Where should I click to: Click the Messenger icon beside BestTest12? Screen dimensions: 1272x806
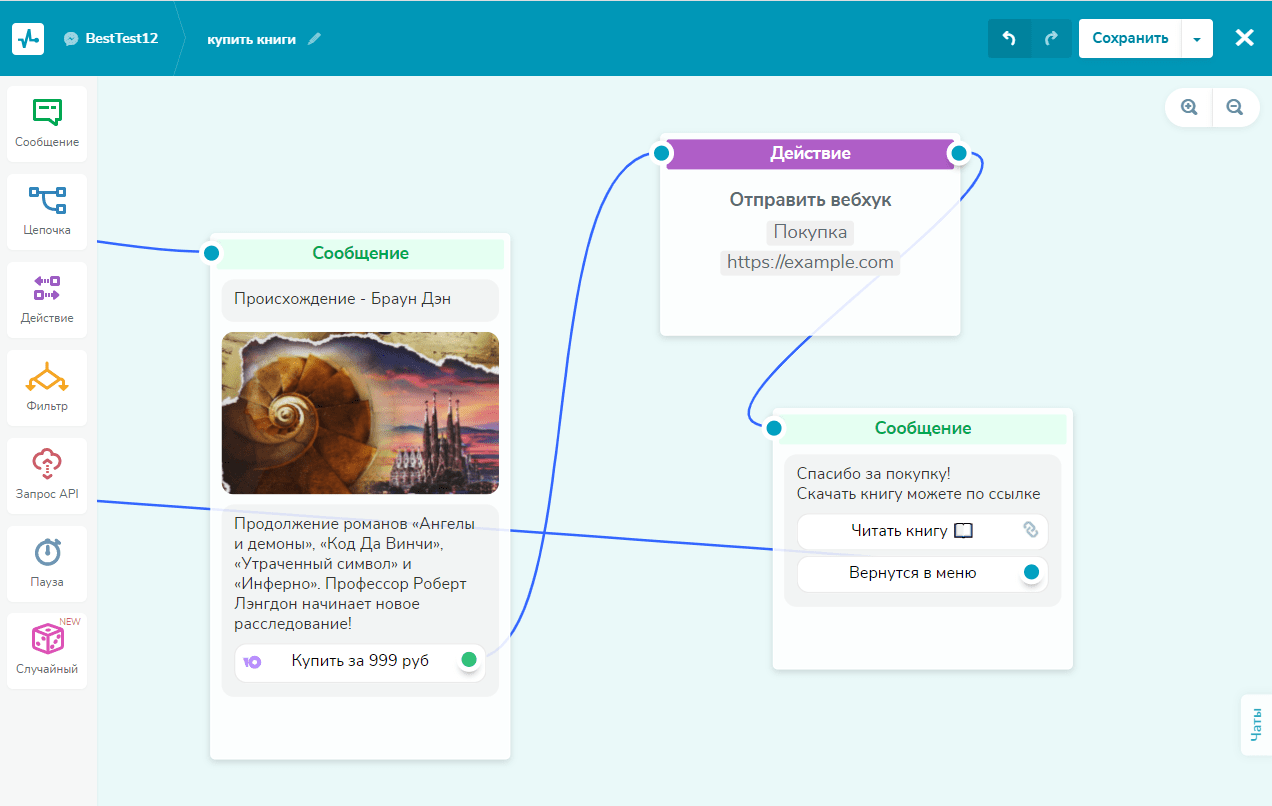(71, 39)
